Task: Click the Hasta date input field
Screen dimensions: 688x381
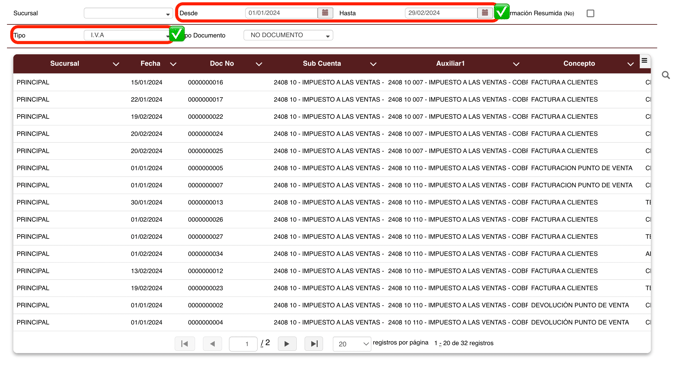Action: [441, 13]
